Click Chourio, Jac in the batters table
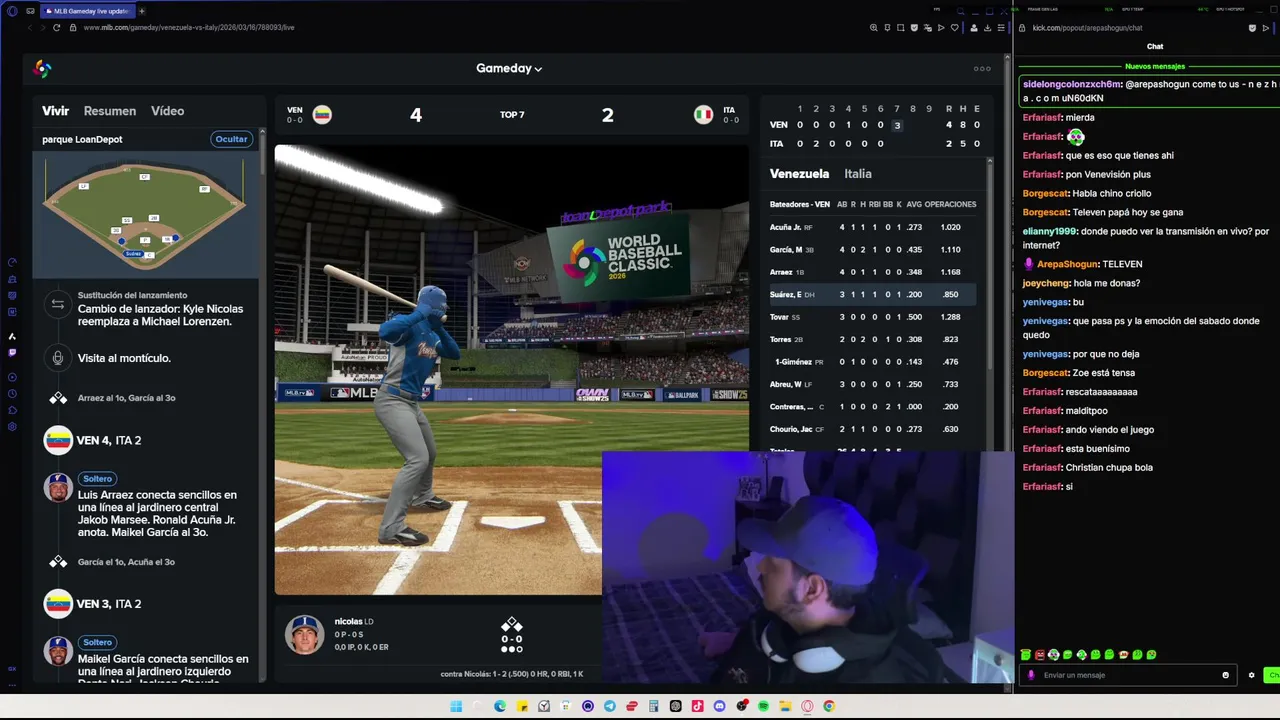Screen dimensions: 1280x720 click(x=789, y=429)
